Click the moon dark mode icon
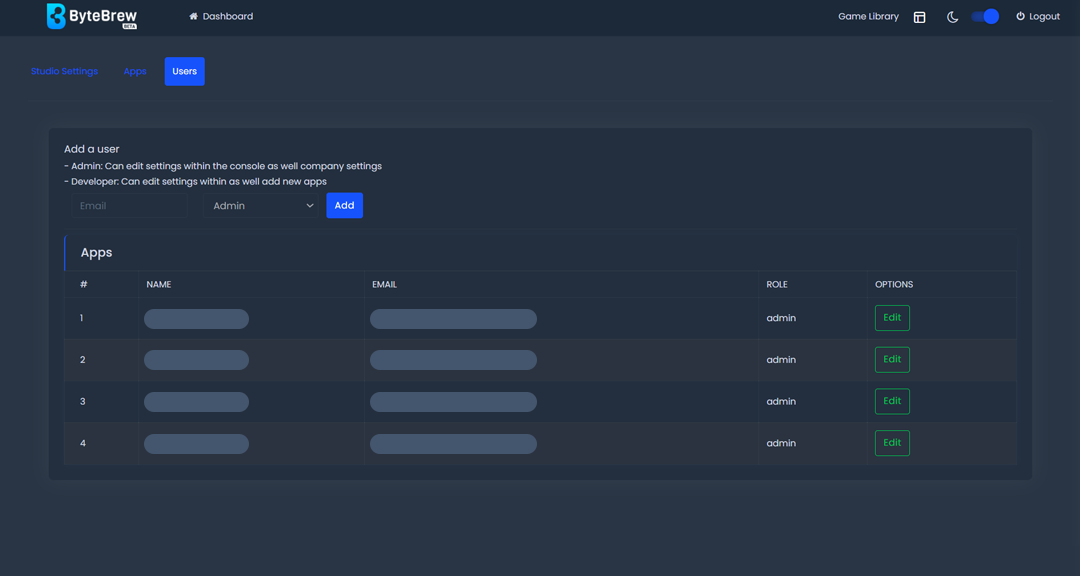This screenshot has height=576, width=1080. 953,17
